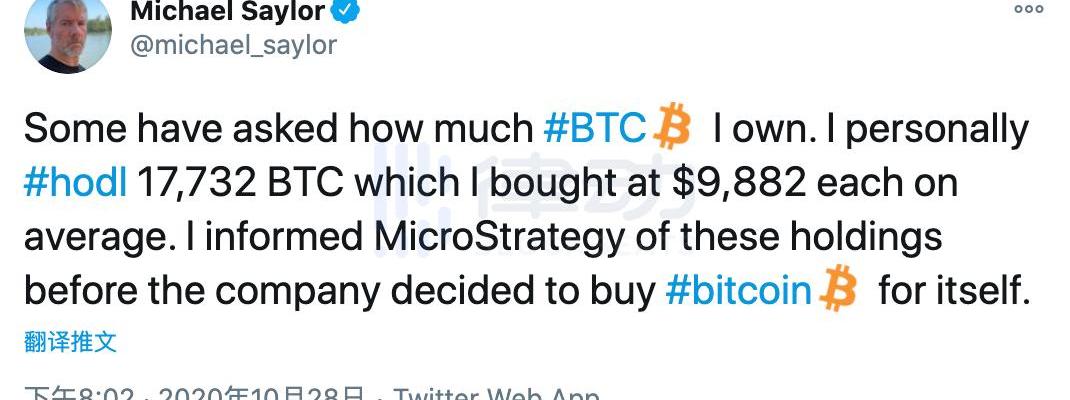Open the #bitcoin hashtag
The width and height of the screenshot is (1070, 400).
[738, 290]
